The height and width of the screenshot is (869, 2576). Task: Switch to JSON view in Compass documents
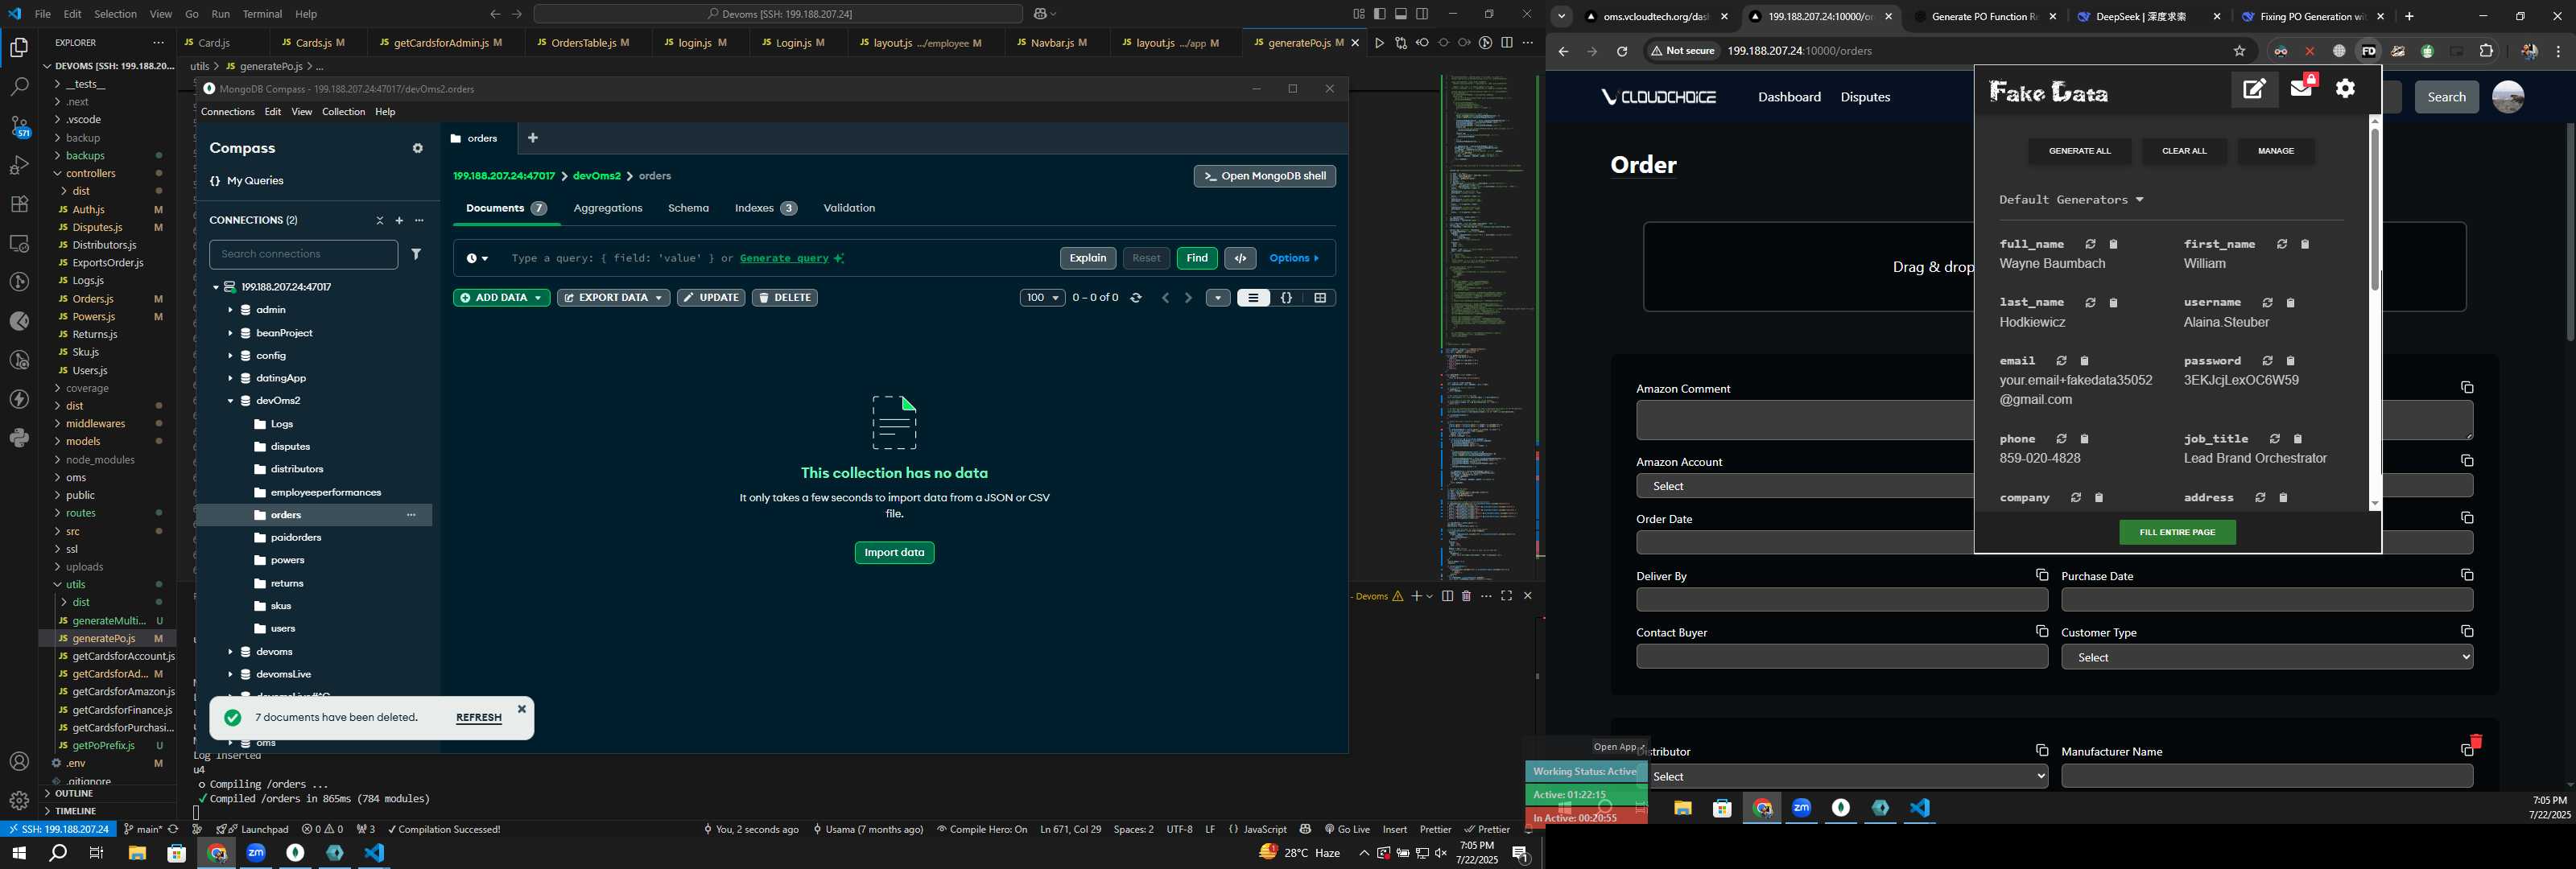tap(1287, 298)
